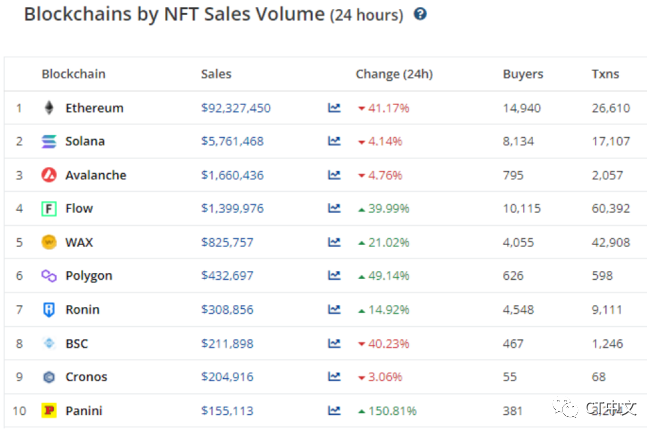Open the Ethereum row chart icon
The image size is (657, 436).
coord(334,108)
